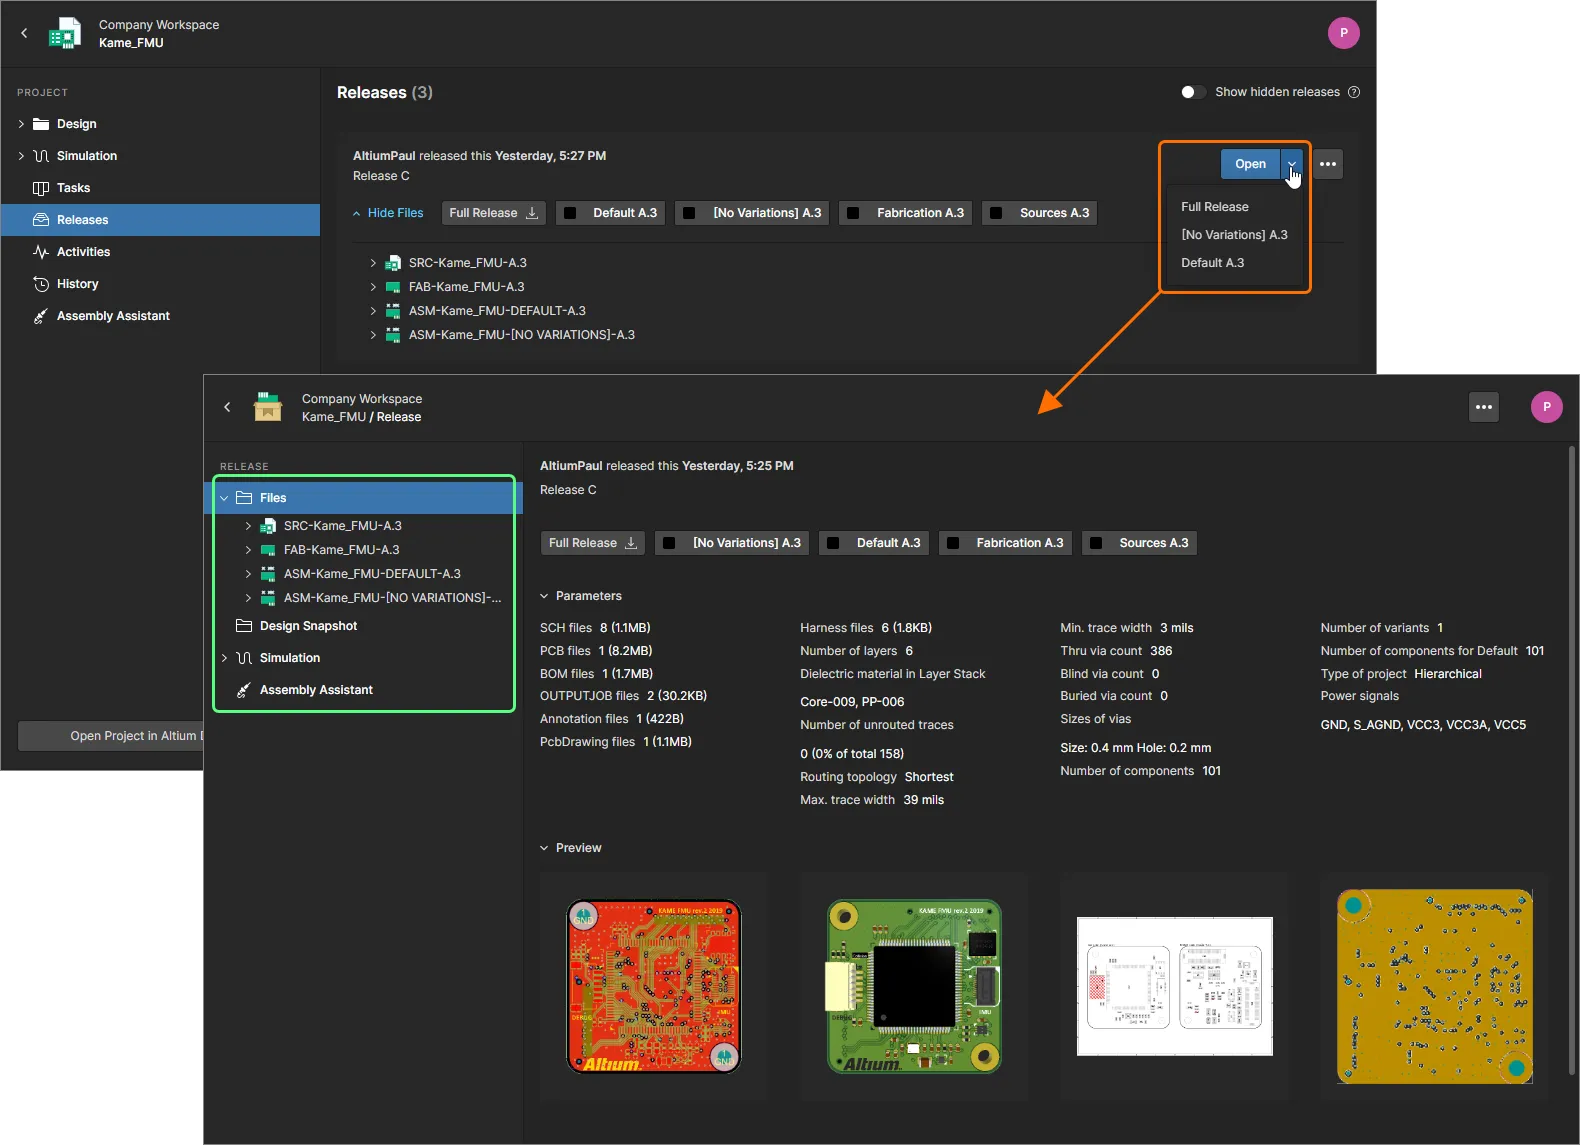This screenshot has width=1580, height=1145.
Task: Click the help icon next to Show hidden releases
Action: coord(1354,92)
